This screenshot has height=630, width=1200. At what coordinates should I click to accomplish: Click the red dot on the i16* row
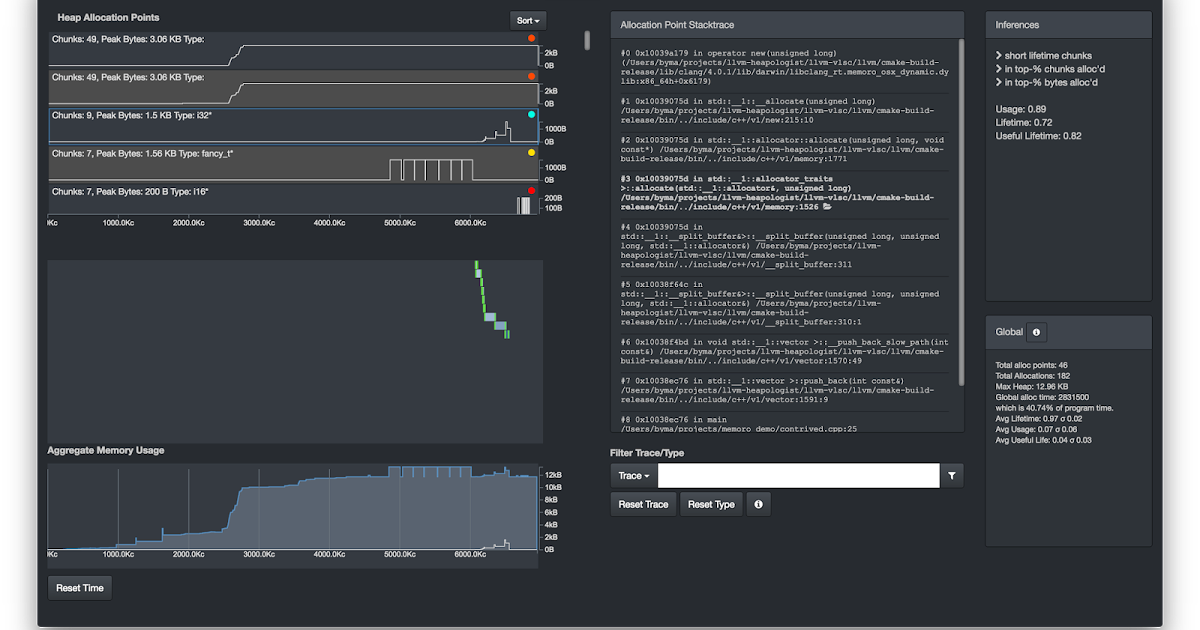coord(532,191)
